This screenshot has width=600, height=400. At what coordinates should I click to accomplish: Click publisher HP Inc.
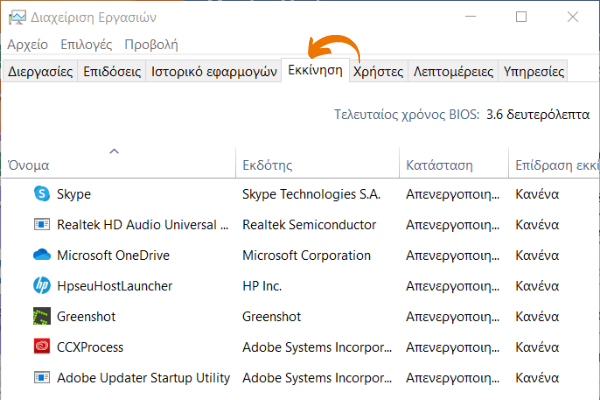[x=262, y=286]
